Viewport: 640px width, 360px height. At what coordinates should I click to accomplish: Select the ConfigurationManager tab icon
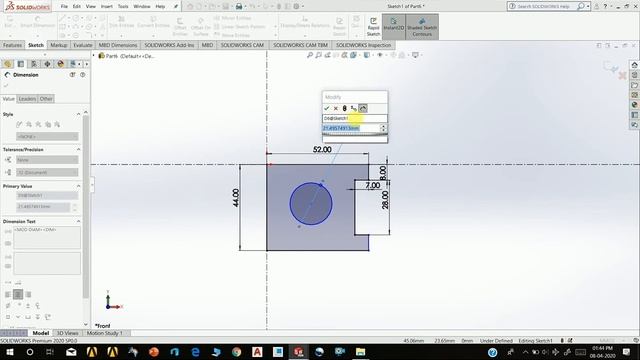34,64
